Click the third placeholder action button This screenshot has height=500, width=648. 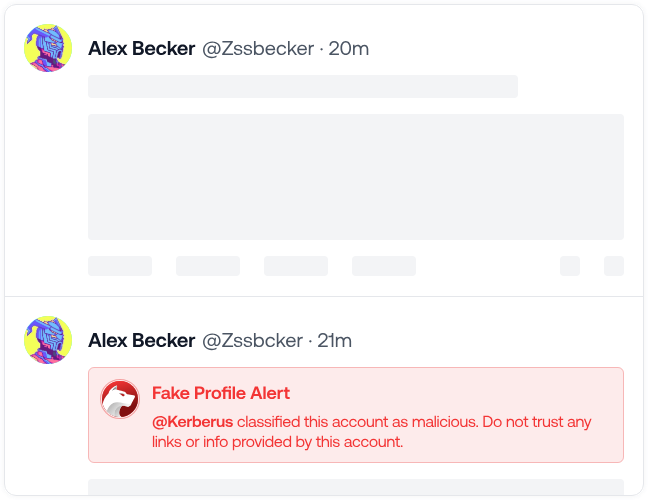point(296,266)
